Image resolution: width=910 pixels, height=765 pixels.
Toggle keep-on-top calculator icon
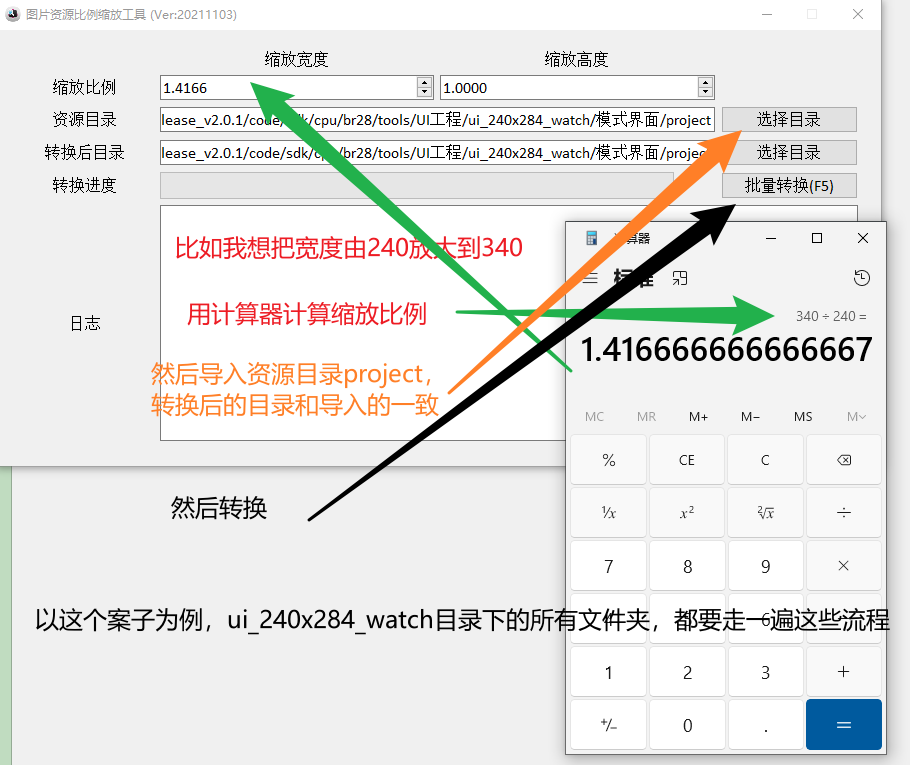pos(680,279)
